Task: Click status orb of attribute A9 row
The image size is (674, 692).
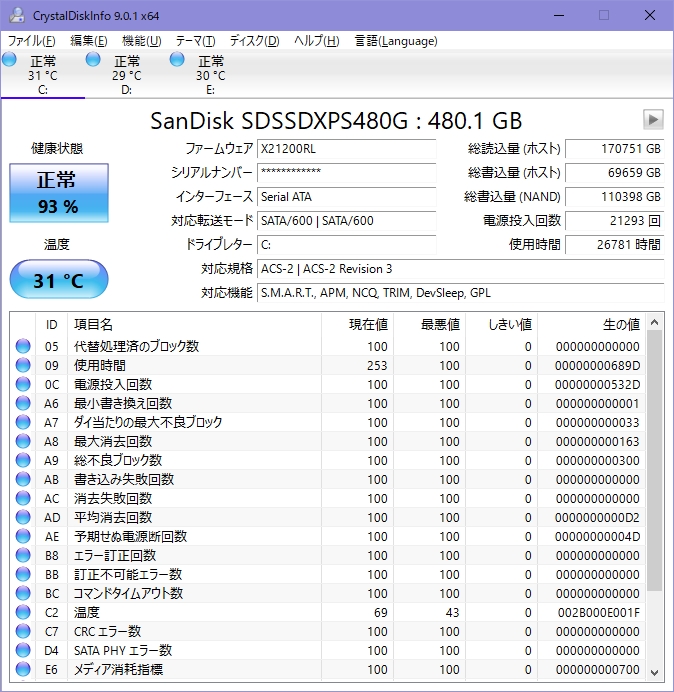Action: [23, 460]
